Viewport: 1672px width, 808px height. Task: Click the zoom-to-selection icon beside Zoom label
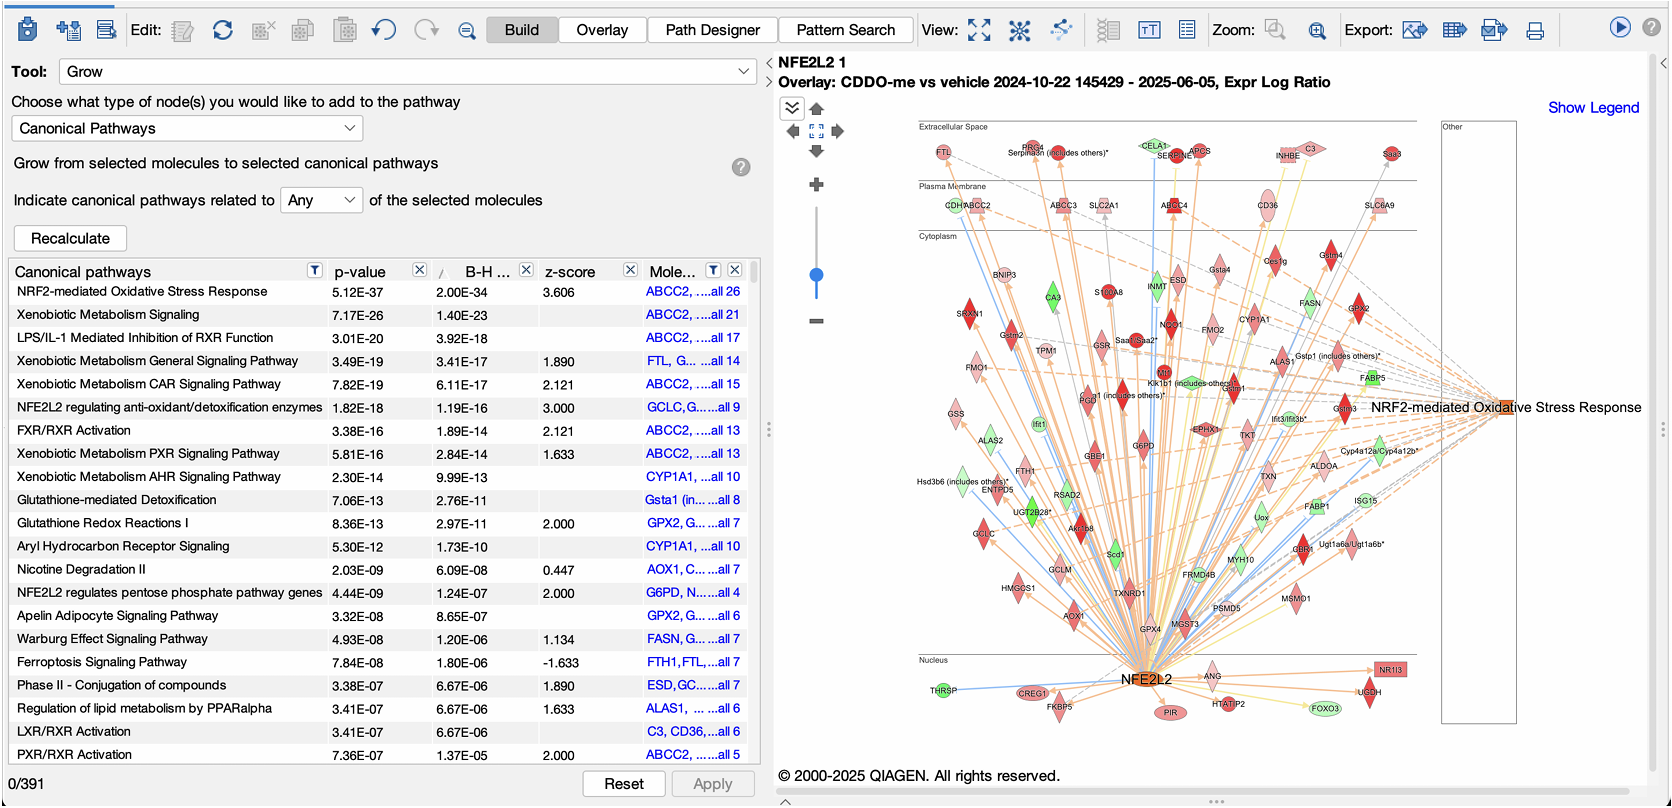1275,30
